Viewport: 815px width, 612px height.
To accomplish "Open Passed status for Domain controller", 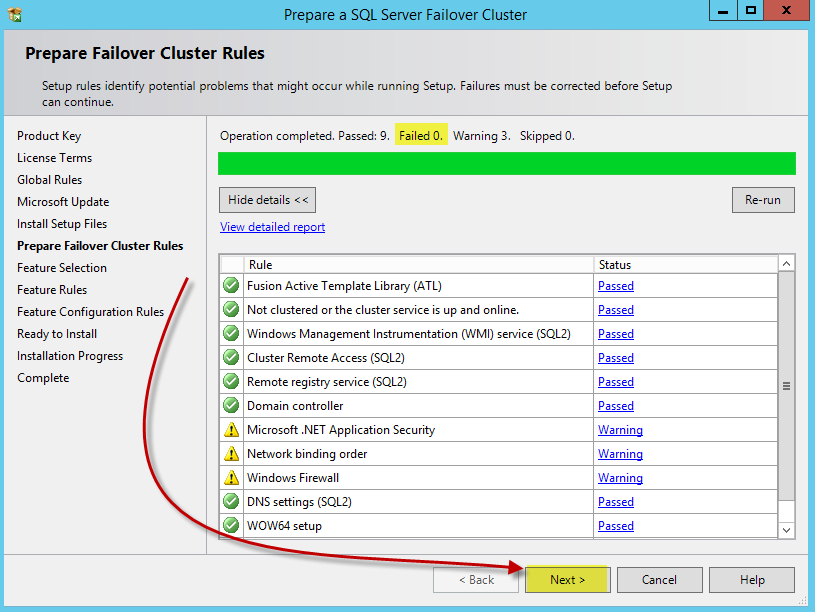I will point(615,406).
